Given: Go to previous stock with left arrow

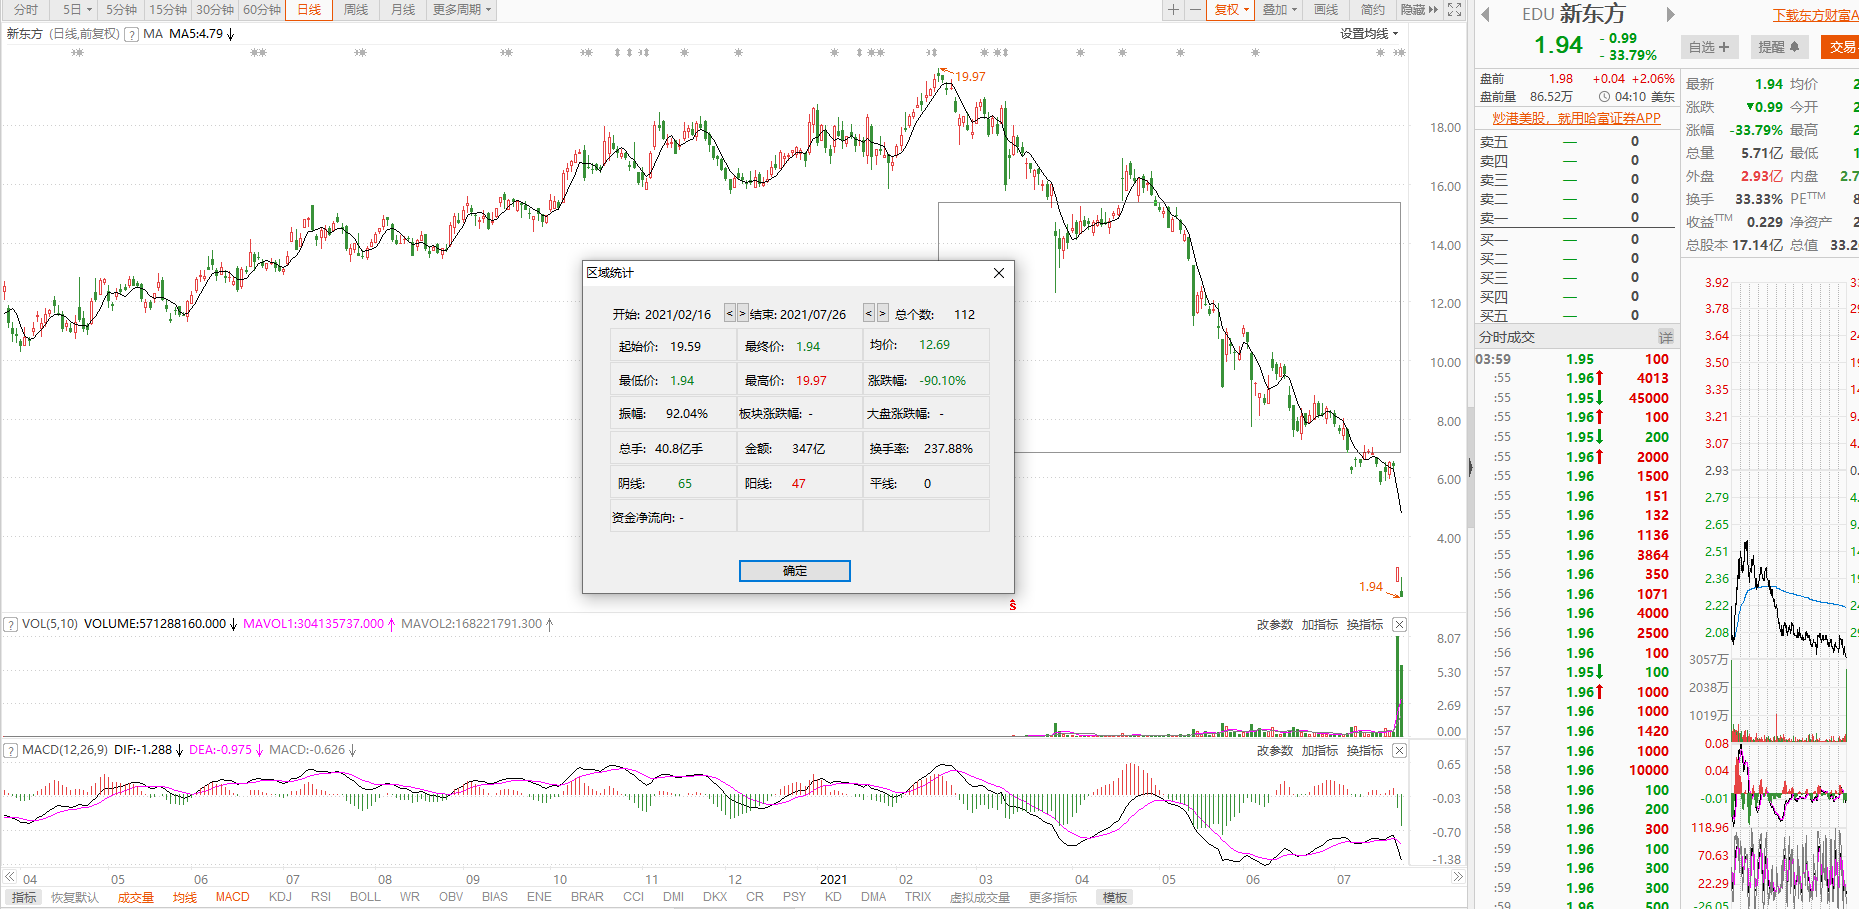Looking at the screenshot, I should point(1486,14).
